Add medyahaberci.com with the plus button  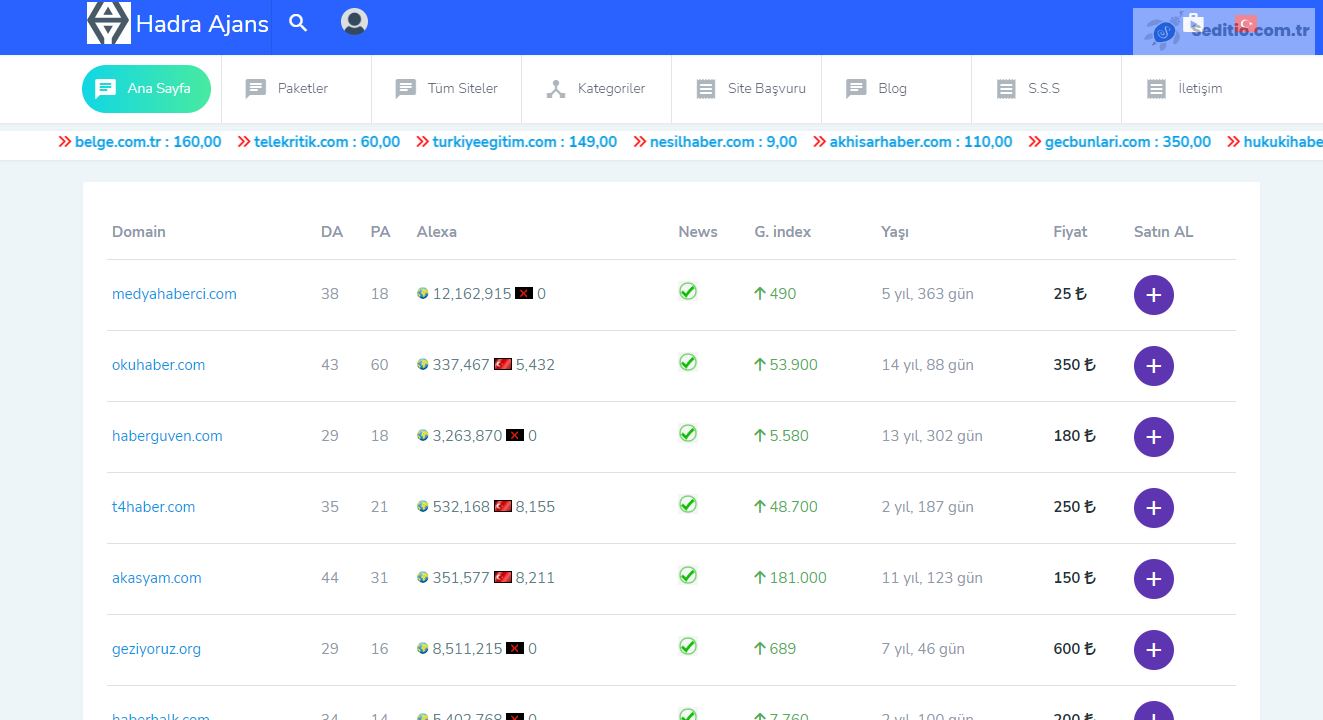click(x=1153, y=295)
